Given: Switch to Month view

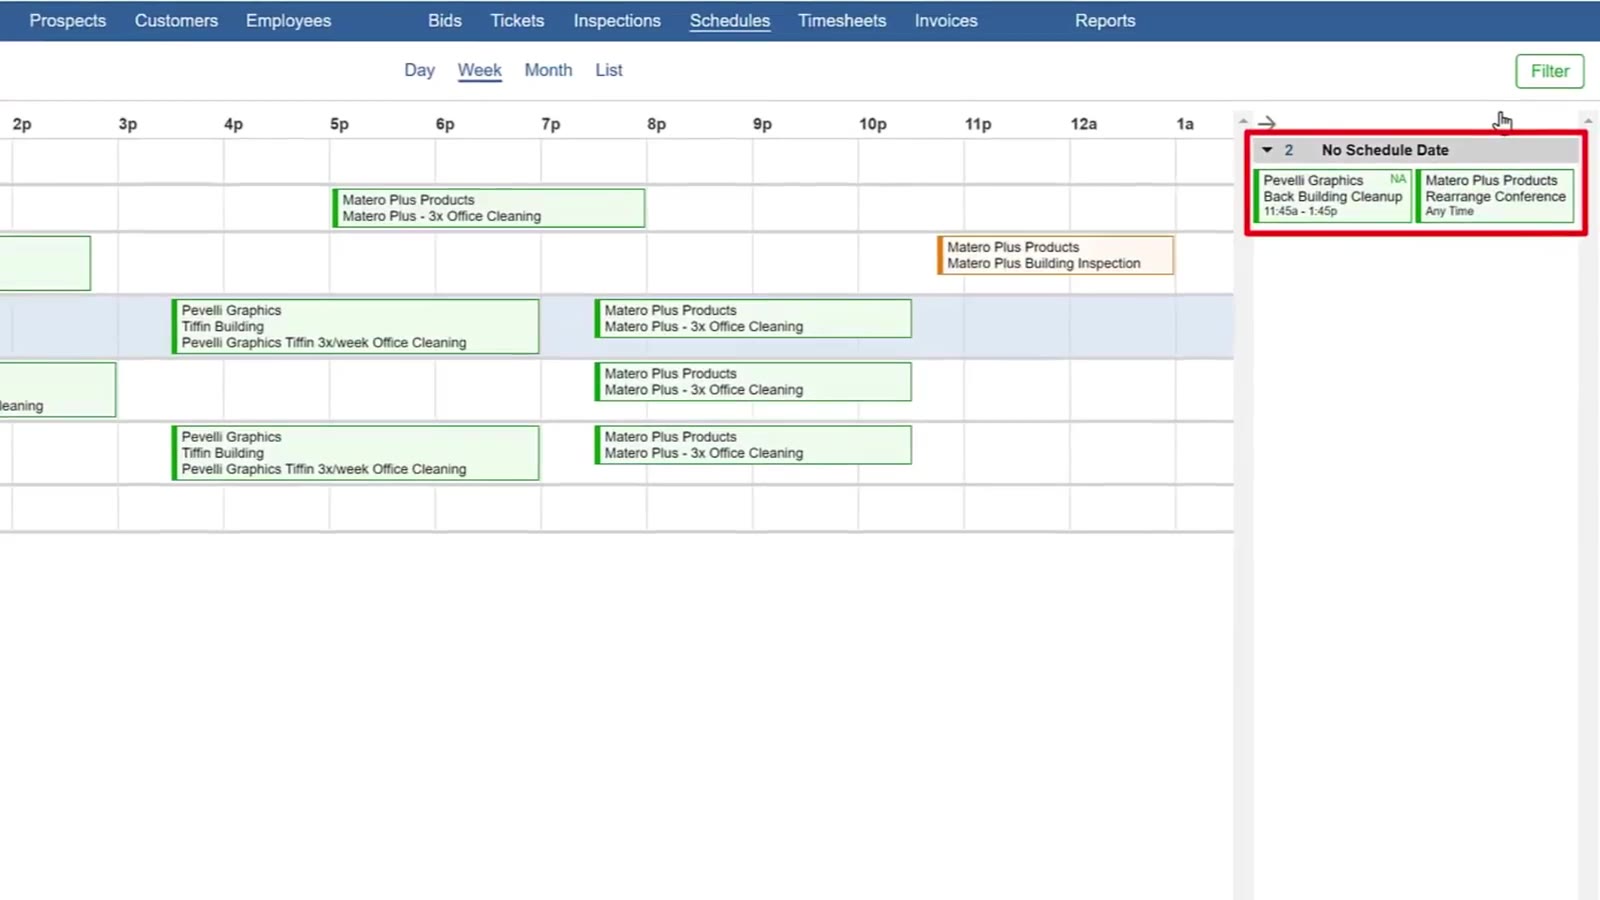Looking at the screenshot, I should [x=548, y=70].
